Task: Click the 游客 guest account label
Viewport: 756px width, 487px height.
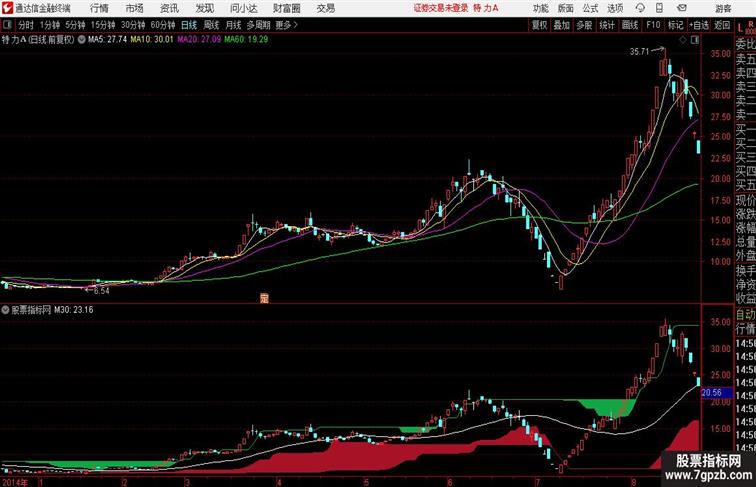Action: click(x=723, y=8)
